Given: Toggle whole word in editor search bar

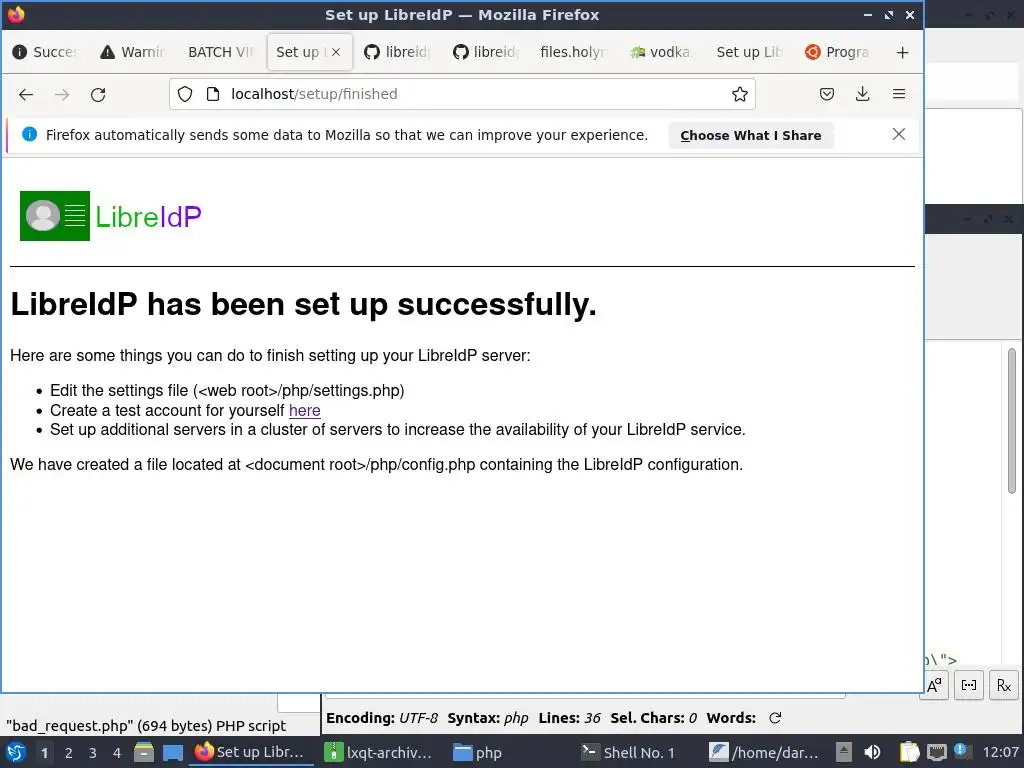Looking at the screenshot, I should (x=969, y=685).
